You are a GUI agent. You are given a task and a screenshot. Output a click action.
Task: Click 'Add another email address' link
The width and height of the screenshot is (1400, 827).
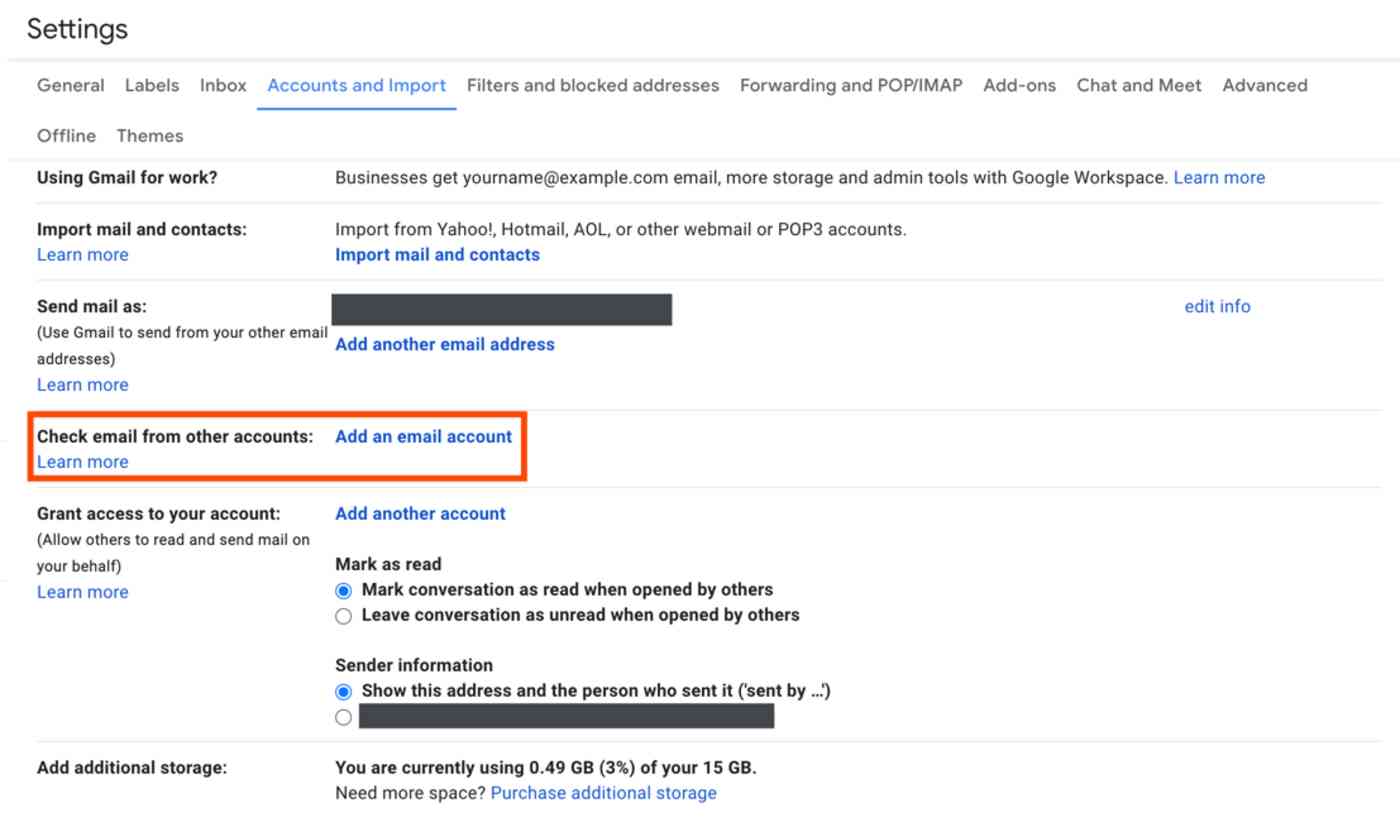[445, 344]
